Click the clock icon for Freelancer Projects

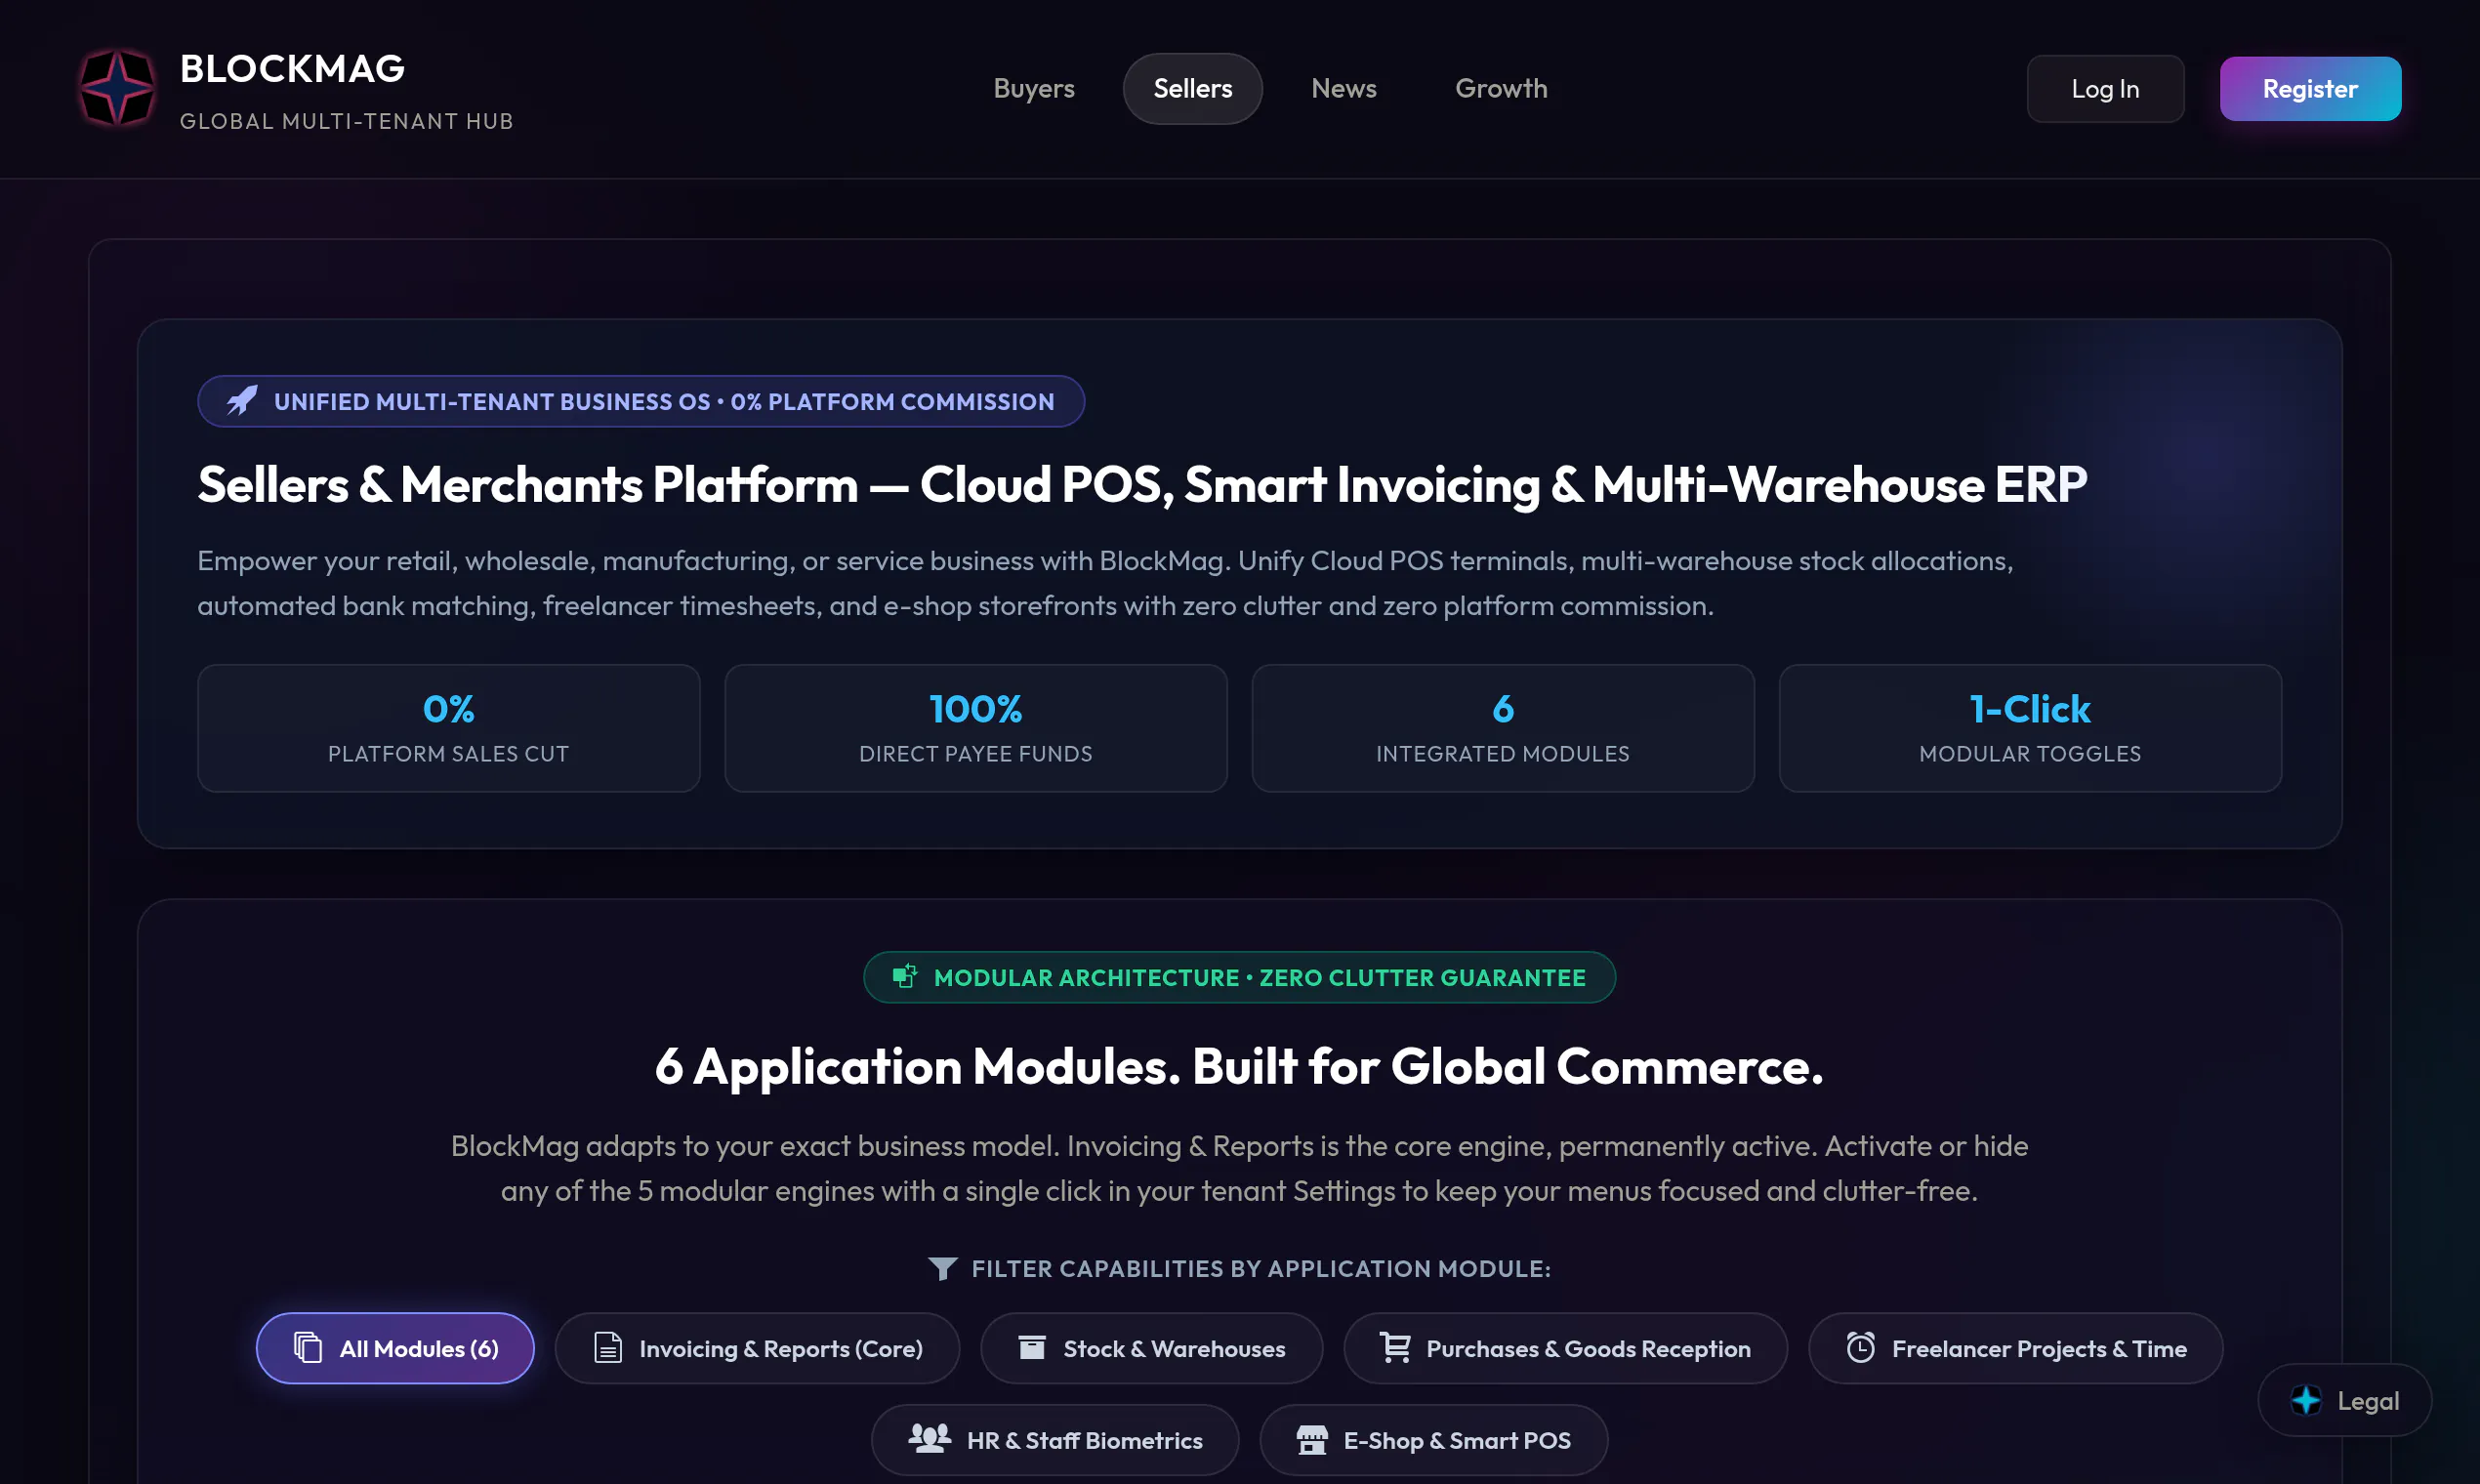(1860, 1348)
